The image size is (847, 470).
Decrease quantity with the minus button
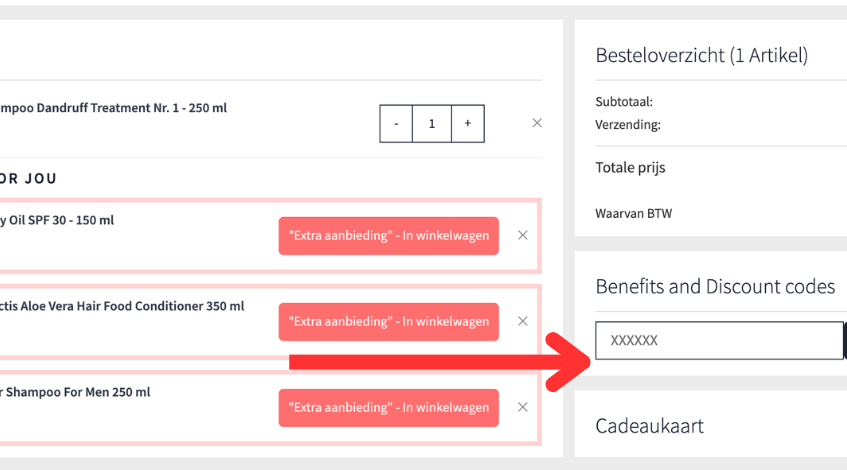tap(397, 124)
